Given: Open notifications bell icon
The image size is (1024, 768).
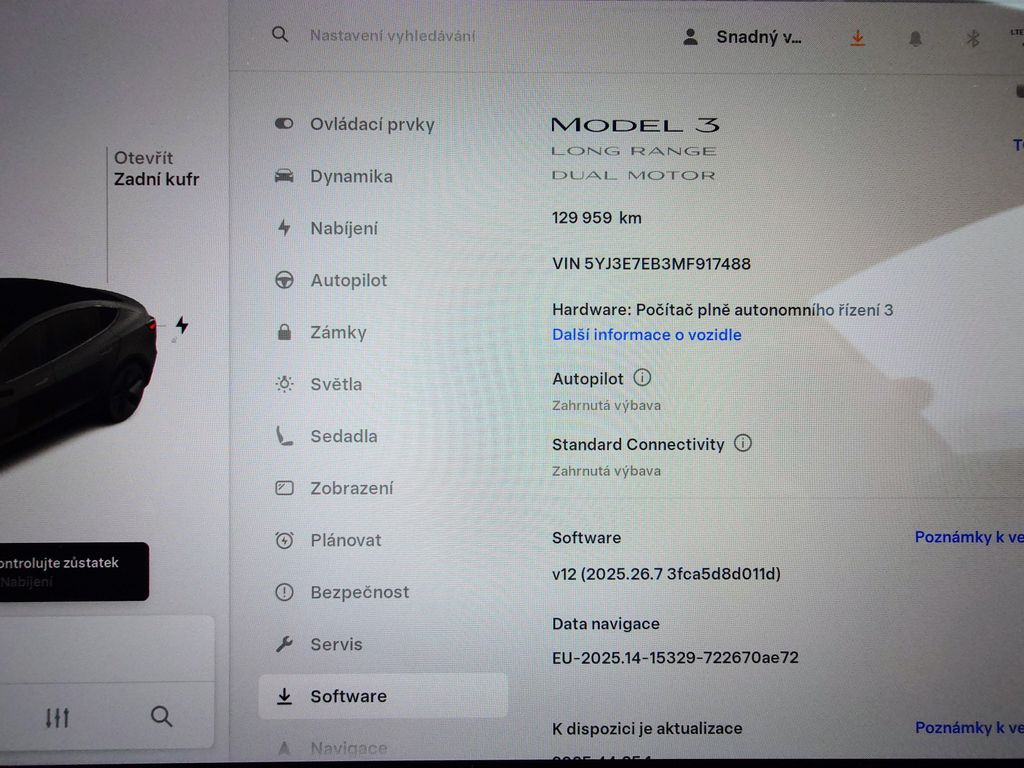Looking at the screenshot, I should point(916,39).
